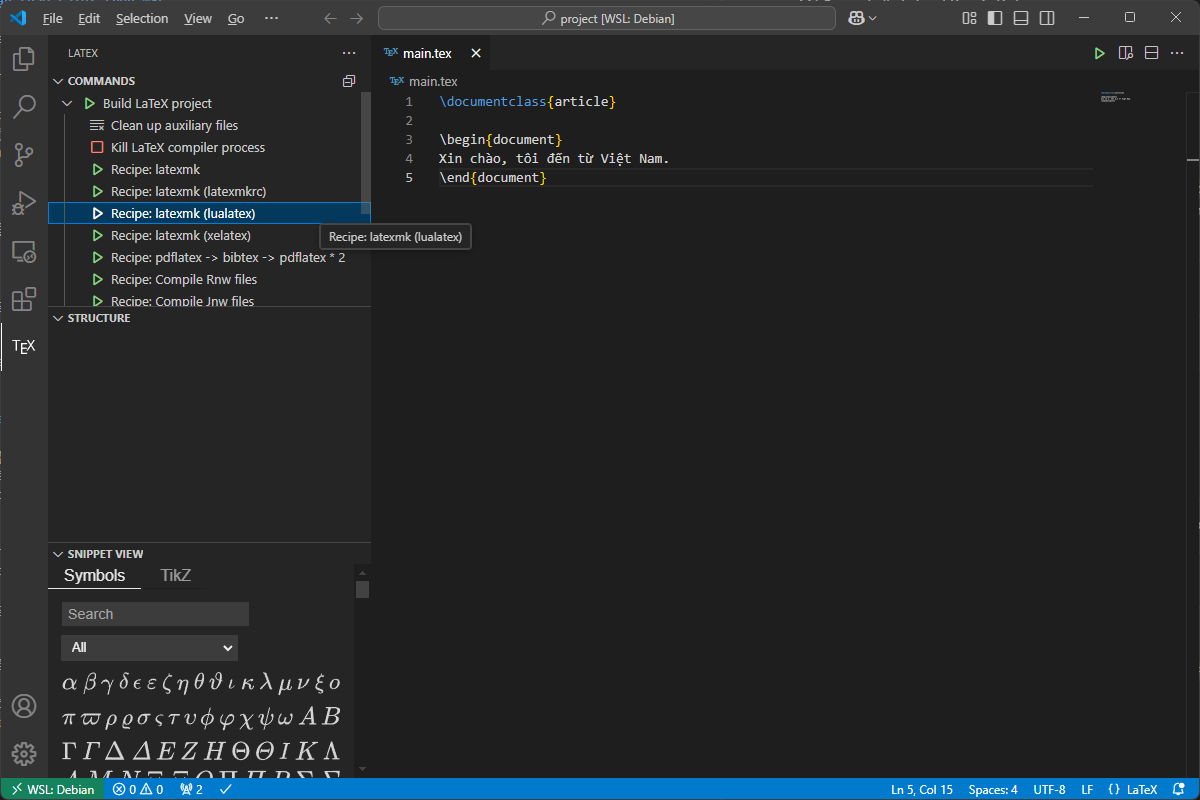
Task: Open the TeX sidebar icon
Action: [23, 346]
